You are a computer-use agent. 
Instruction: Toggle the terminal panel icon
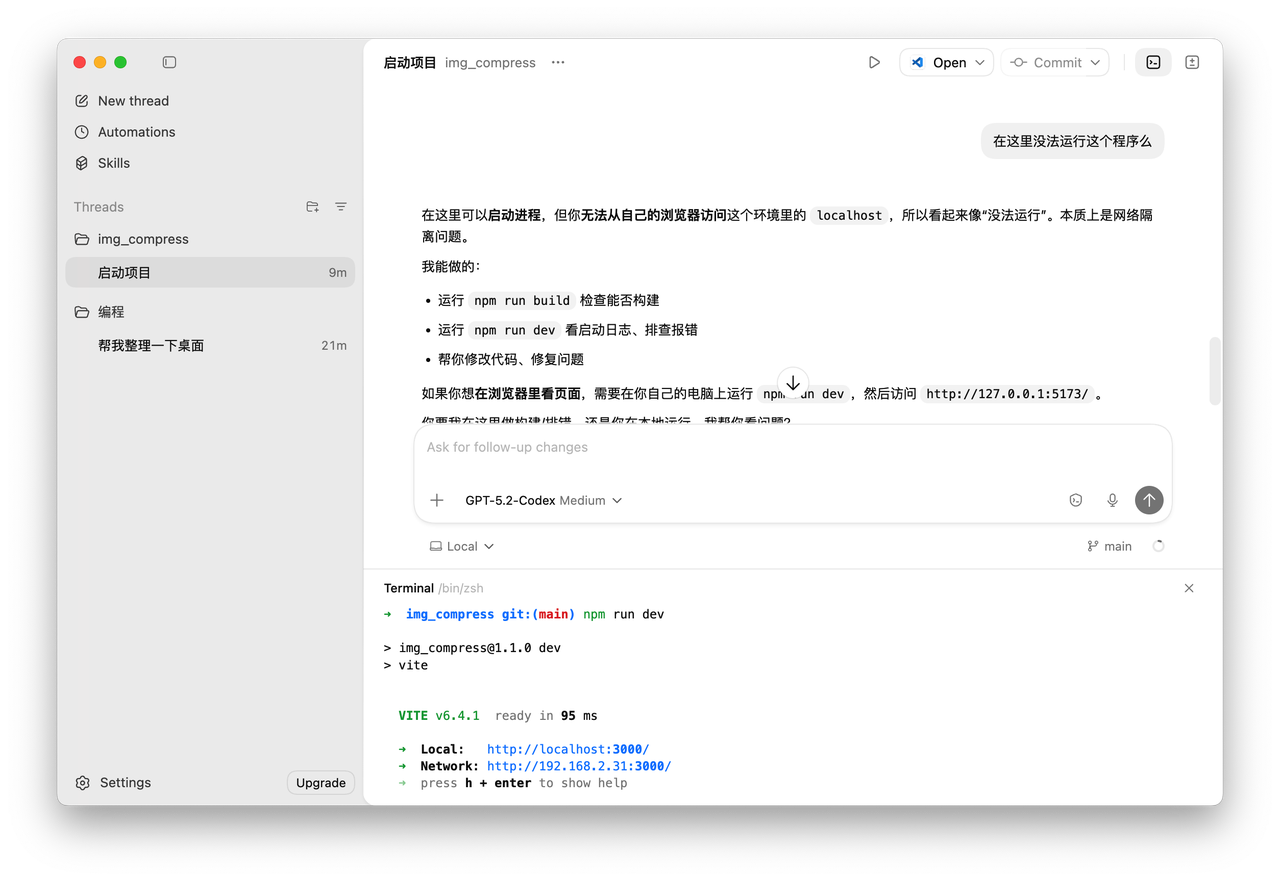1153,62
